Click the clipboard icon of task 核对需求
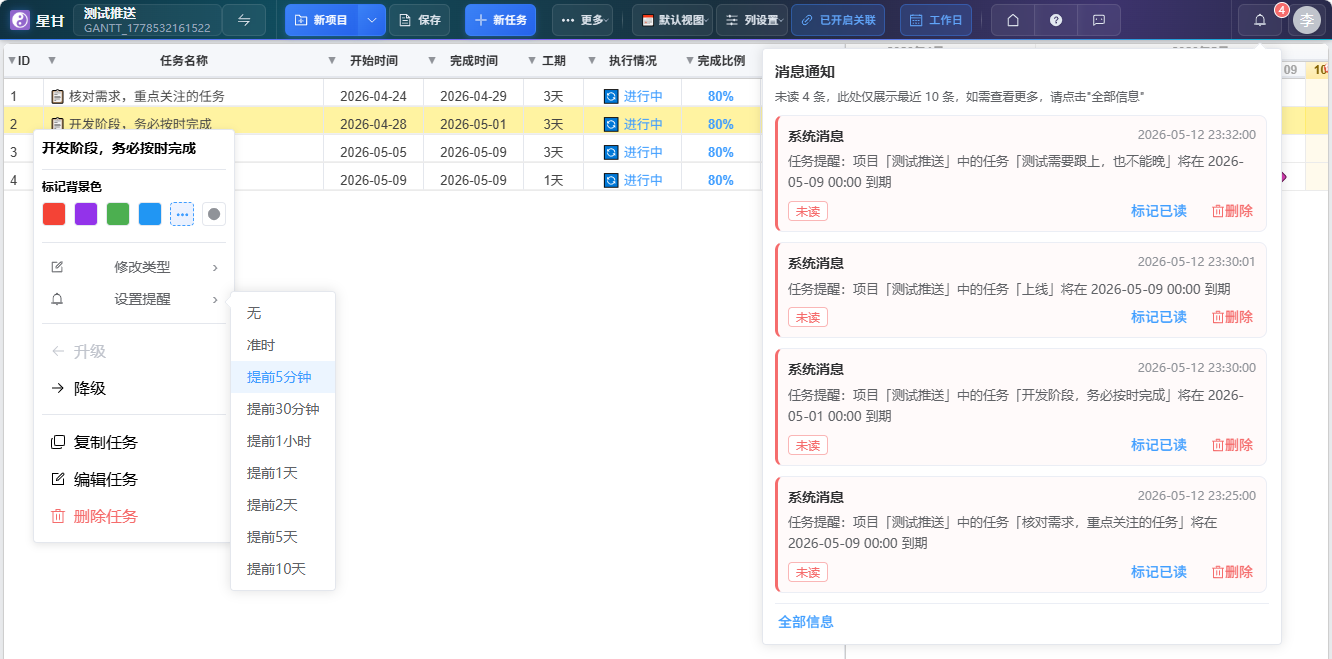 tap(57, 96)
